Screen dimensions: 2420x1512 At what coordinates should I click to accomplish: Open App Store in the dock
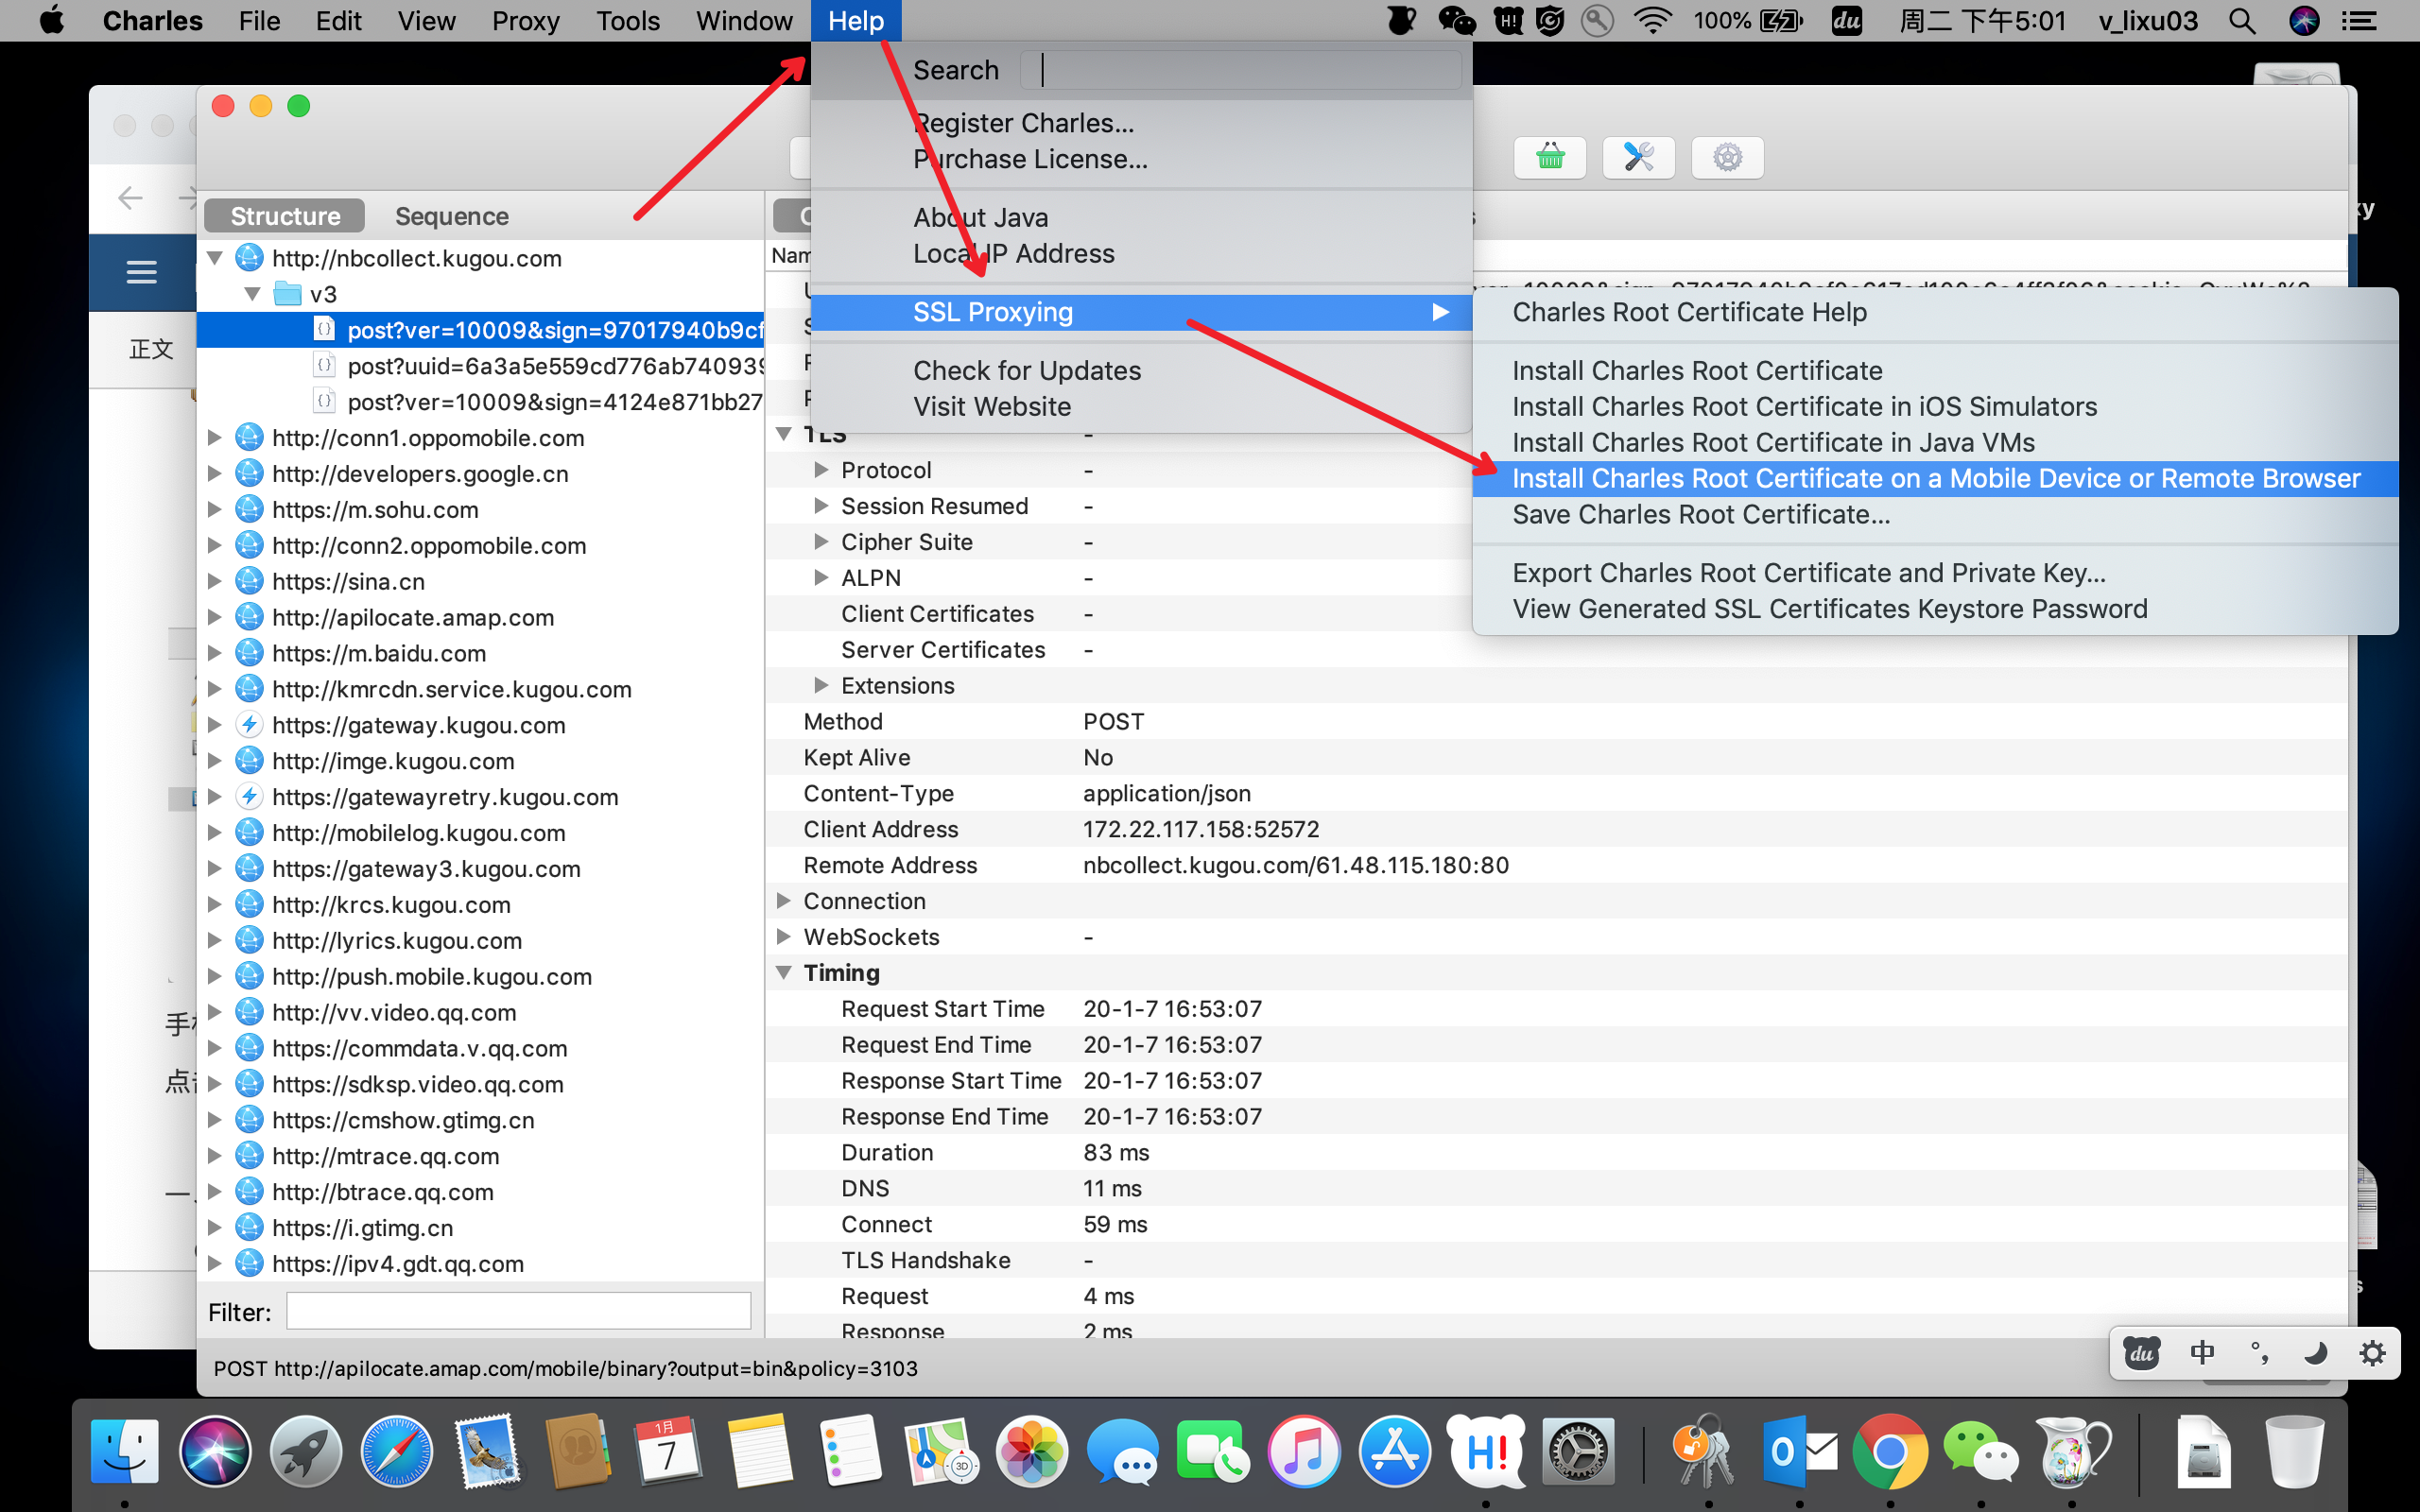pyautogui.click(x=1395, y=1450)
